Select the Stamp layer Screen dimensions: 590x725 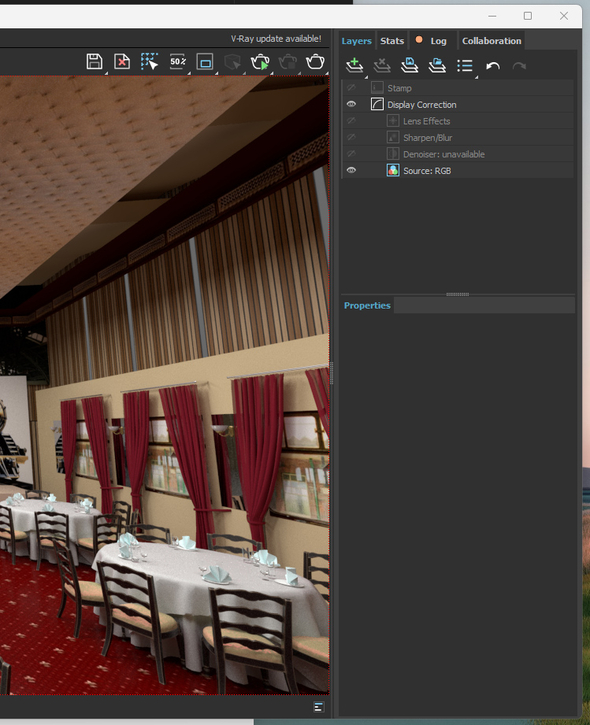point(458,88)
